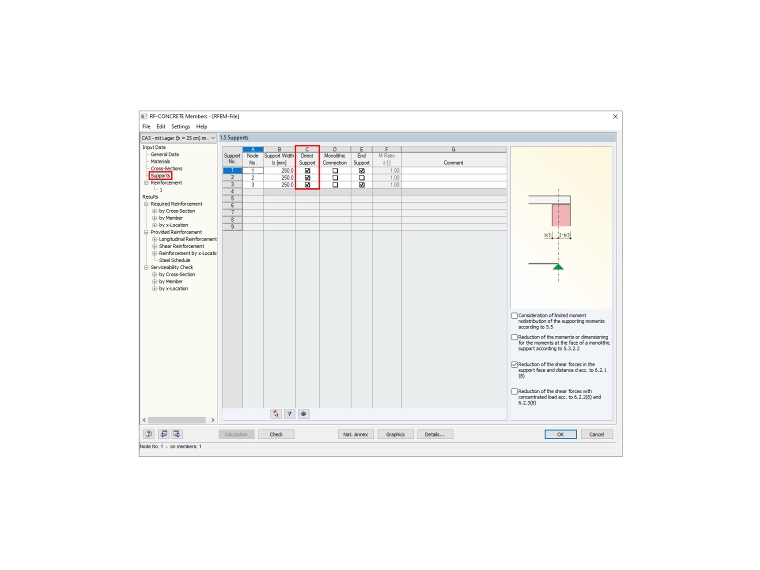Screen dimensions: 760x570
Task: Check End Support for support 2
Action: point(362,178)
